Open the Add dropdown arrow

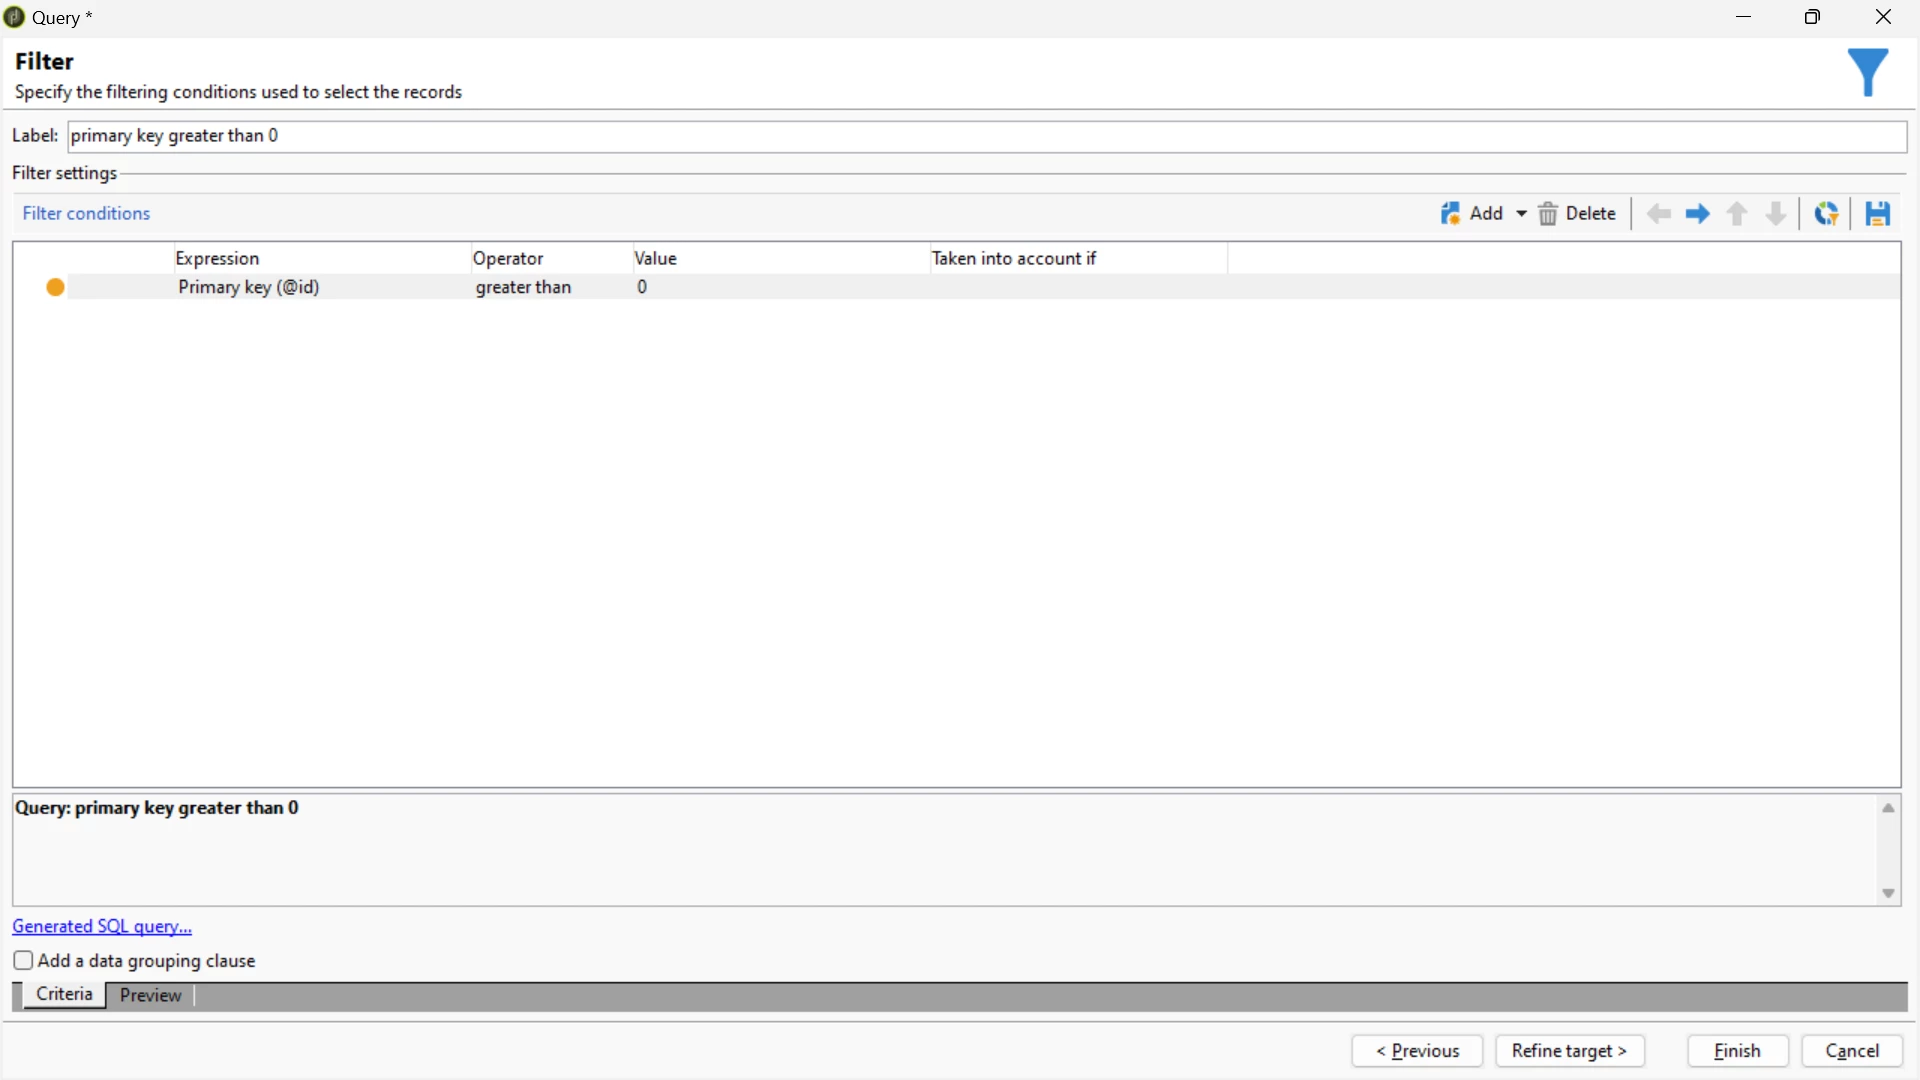click(1521, 214)
